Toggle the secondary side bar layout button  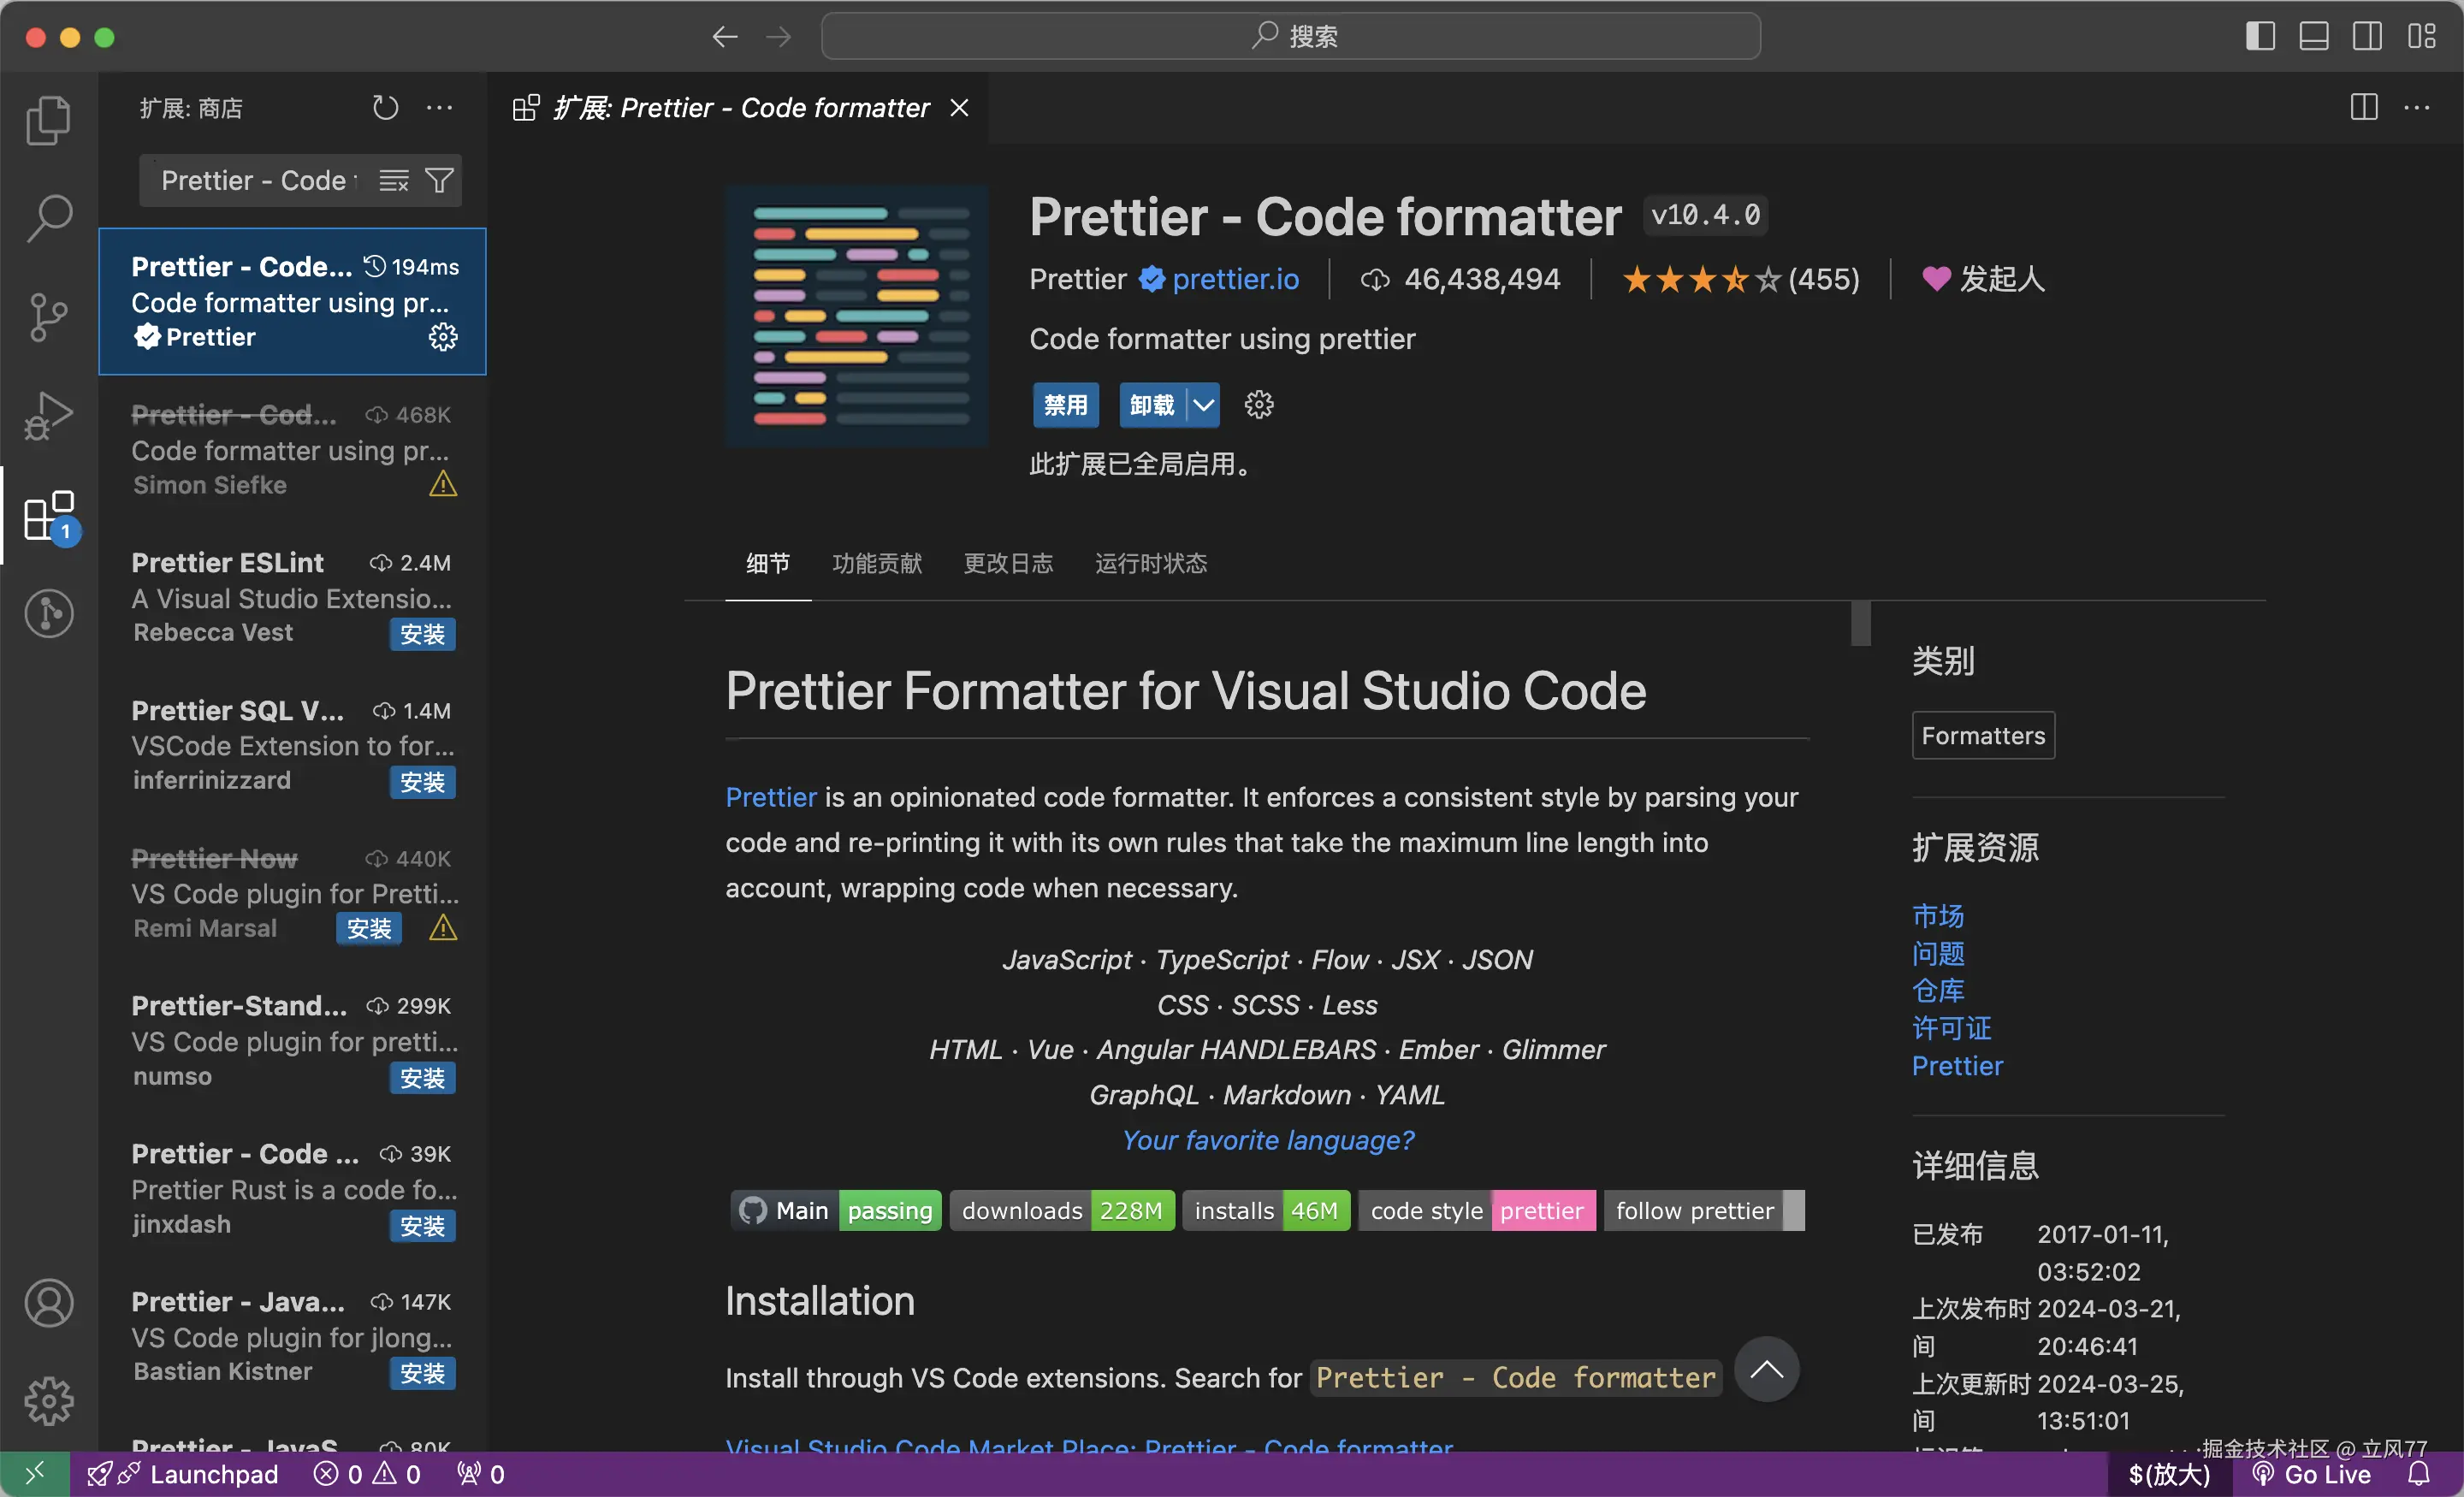click(x=2367, y=36)
